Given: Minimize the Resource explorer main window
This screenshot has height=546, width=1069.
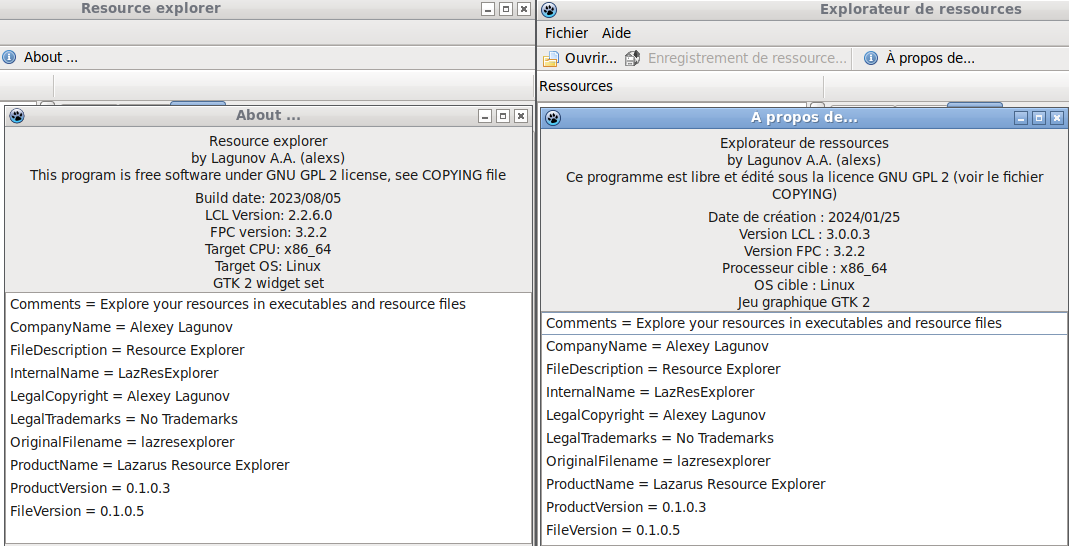Looking at the screenshot, I should click(x=487, y=9).
